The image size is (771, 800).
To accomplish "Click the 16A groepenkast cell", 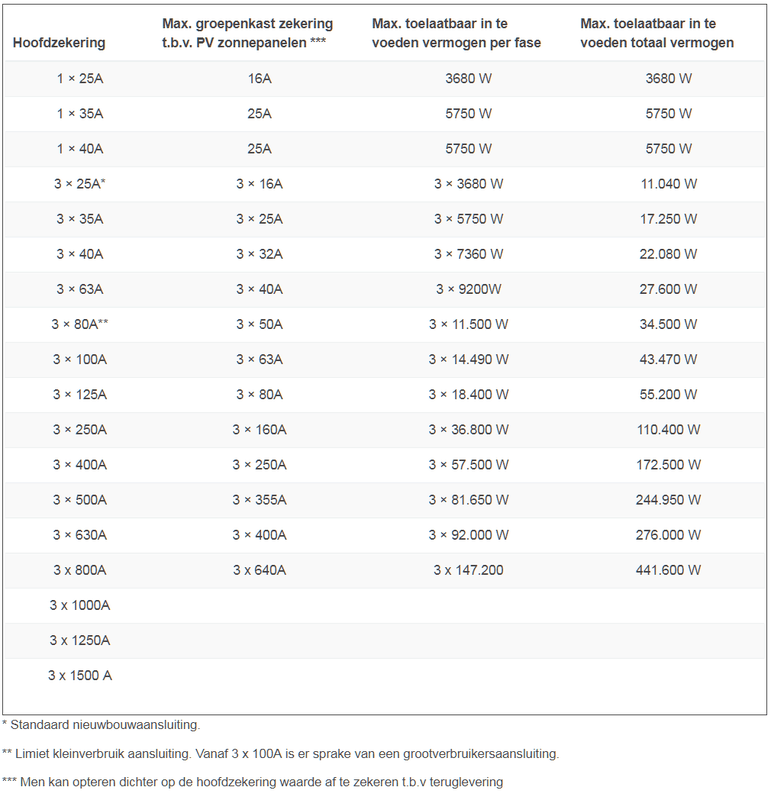I will click(259, 79).
